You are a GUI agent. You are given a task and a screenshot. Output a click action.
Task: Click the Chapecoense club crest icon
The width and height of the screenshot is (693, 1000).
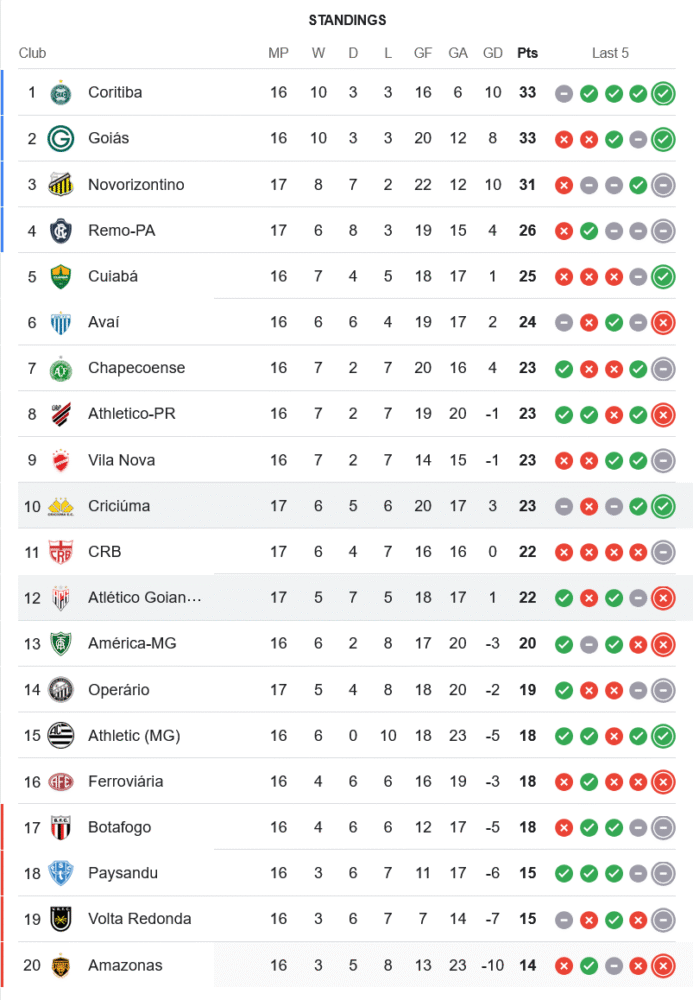pos(61,369)
